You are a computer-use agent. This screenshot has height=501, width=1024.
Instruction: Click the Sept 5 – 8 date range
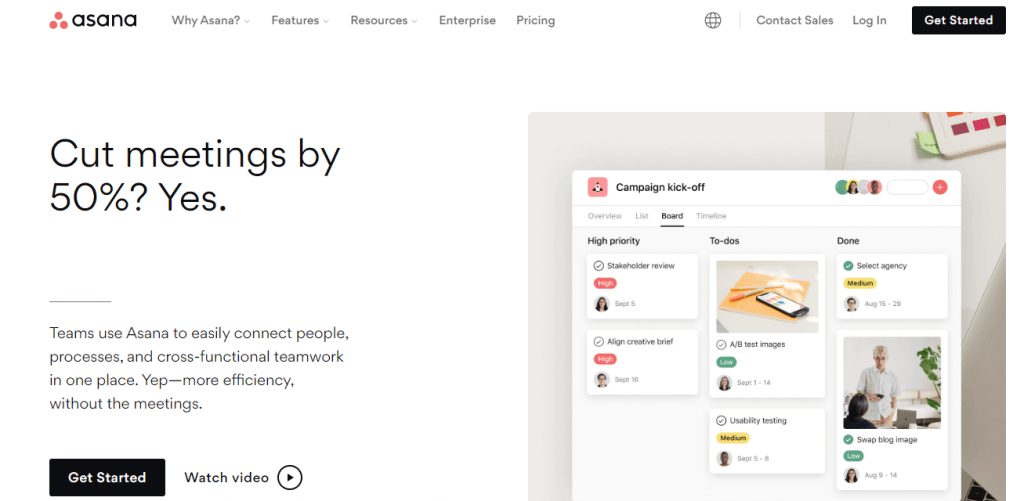coord(753,459)
